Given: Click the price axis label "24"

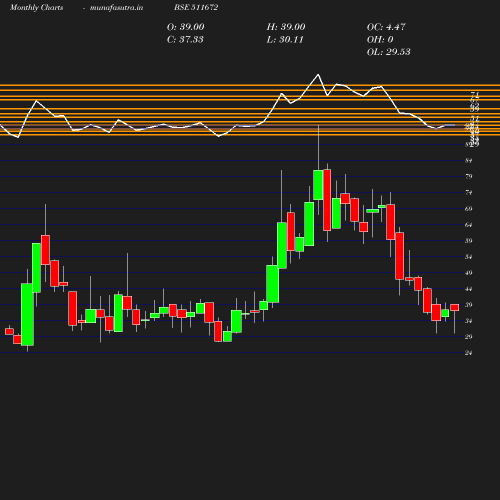Looking at the screenshot, I should tap(469, 353).
